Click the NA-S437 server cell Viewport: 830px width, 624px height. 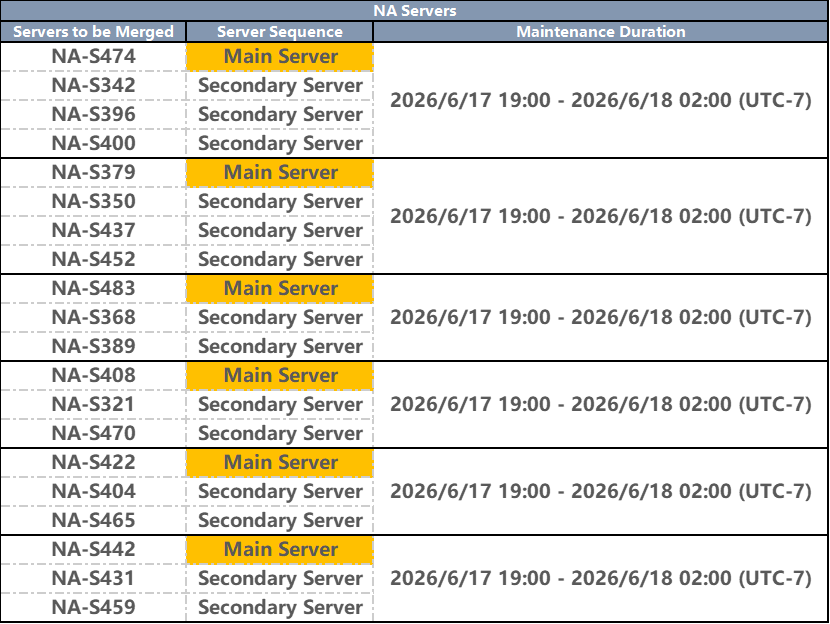[93, 231]
